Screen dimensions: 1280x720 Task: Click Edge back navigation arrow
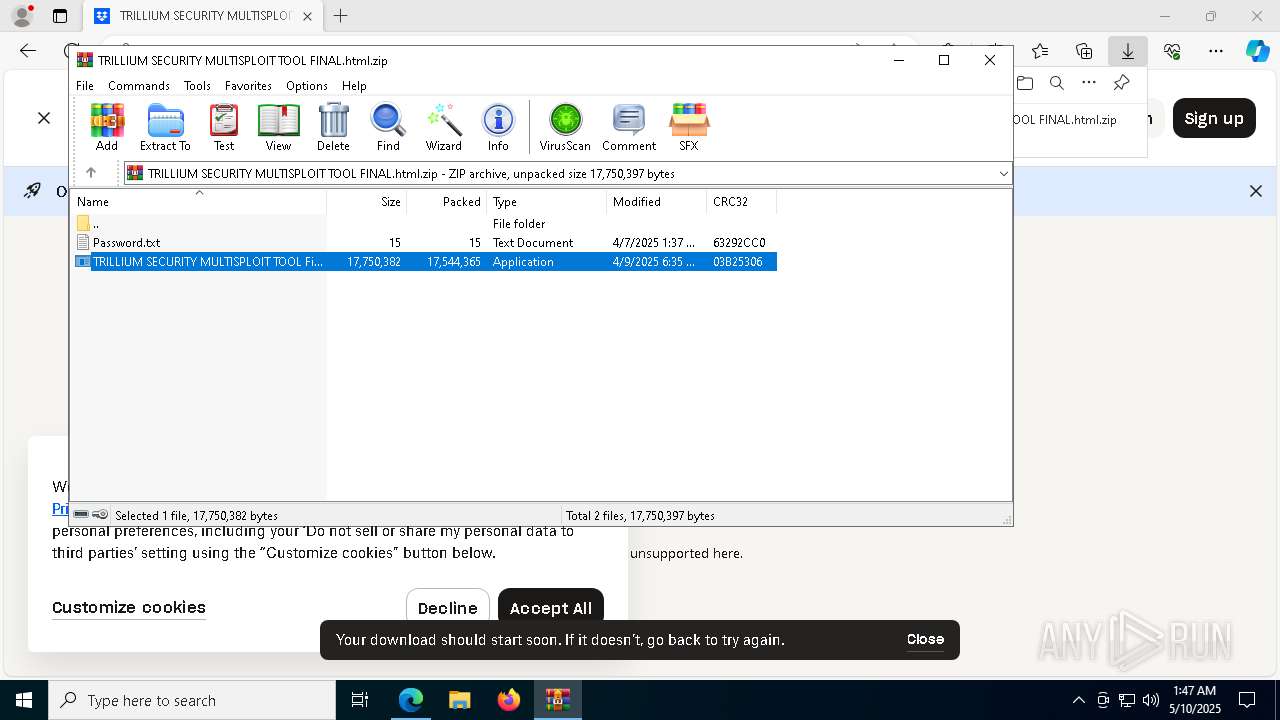pos(28,51)
